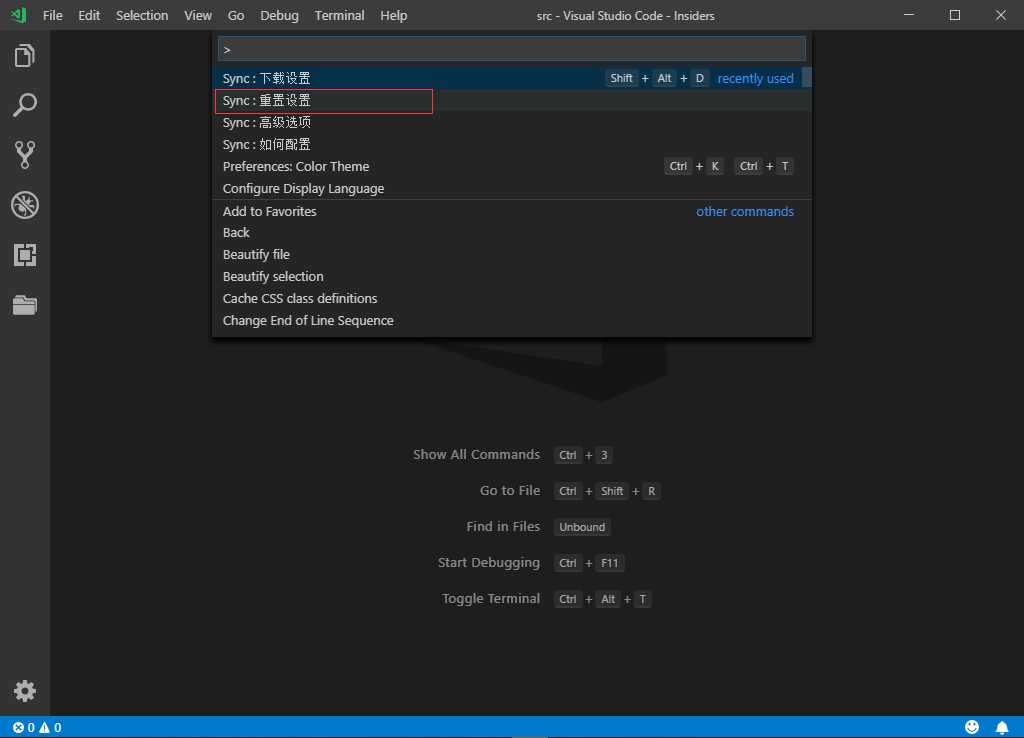Open the Debug menu
The height and width of the screenshot is (738, 1024).
click(x=279, y=15)
